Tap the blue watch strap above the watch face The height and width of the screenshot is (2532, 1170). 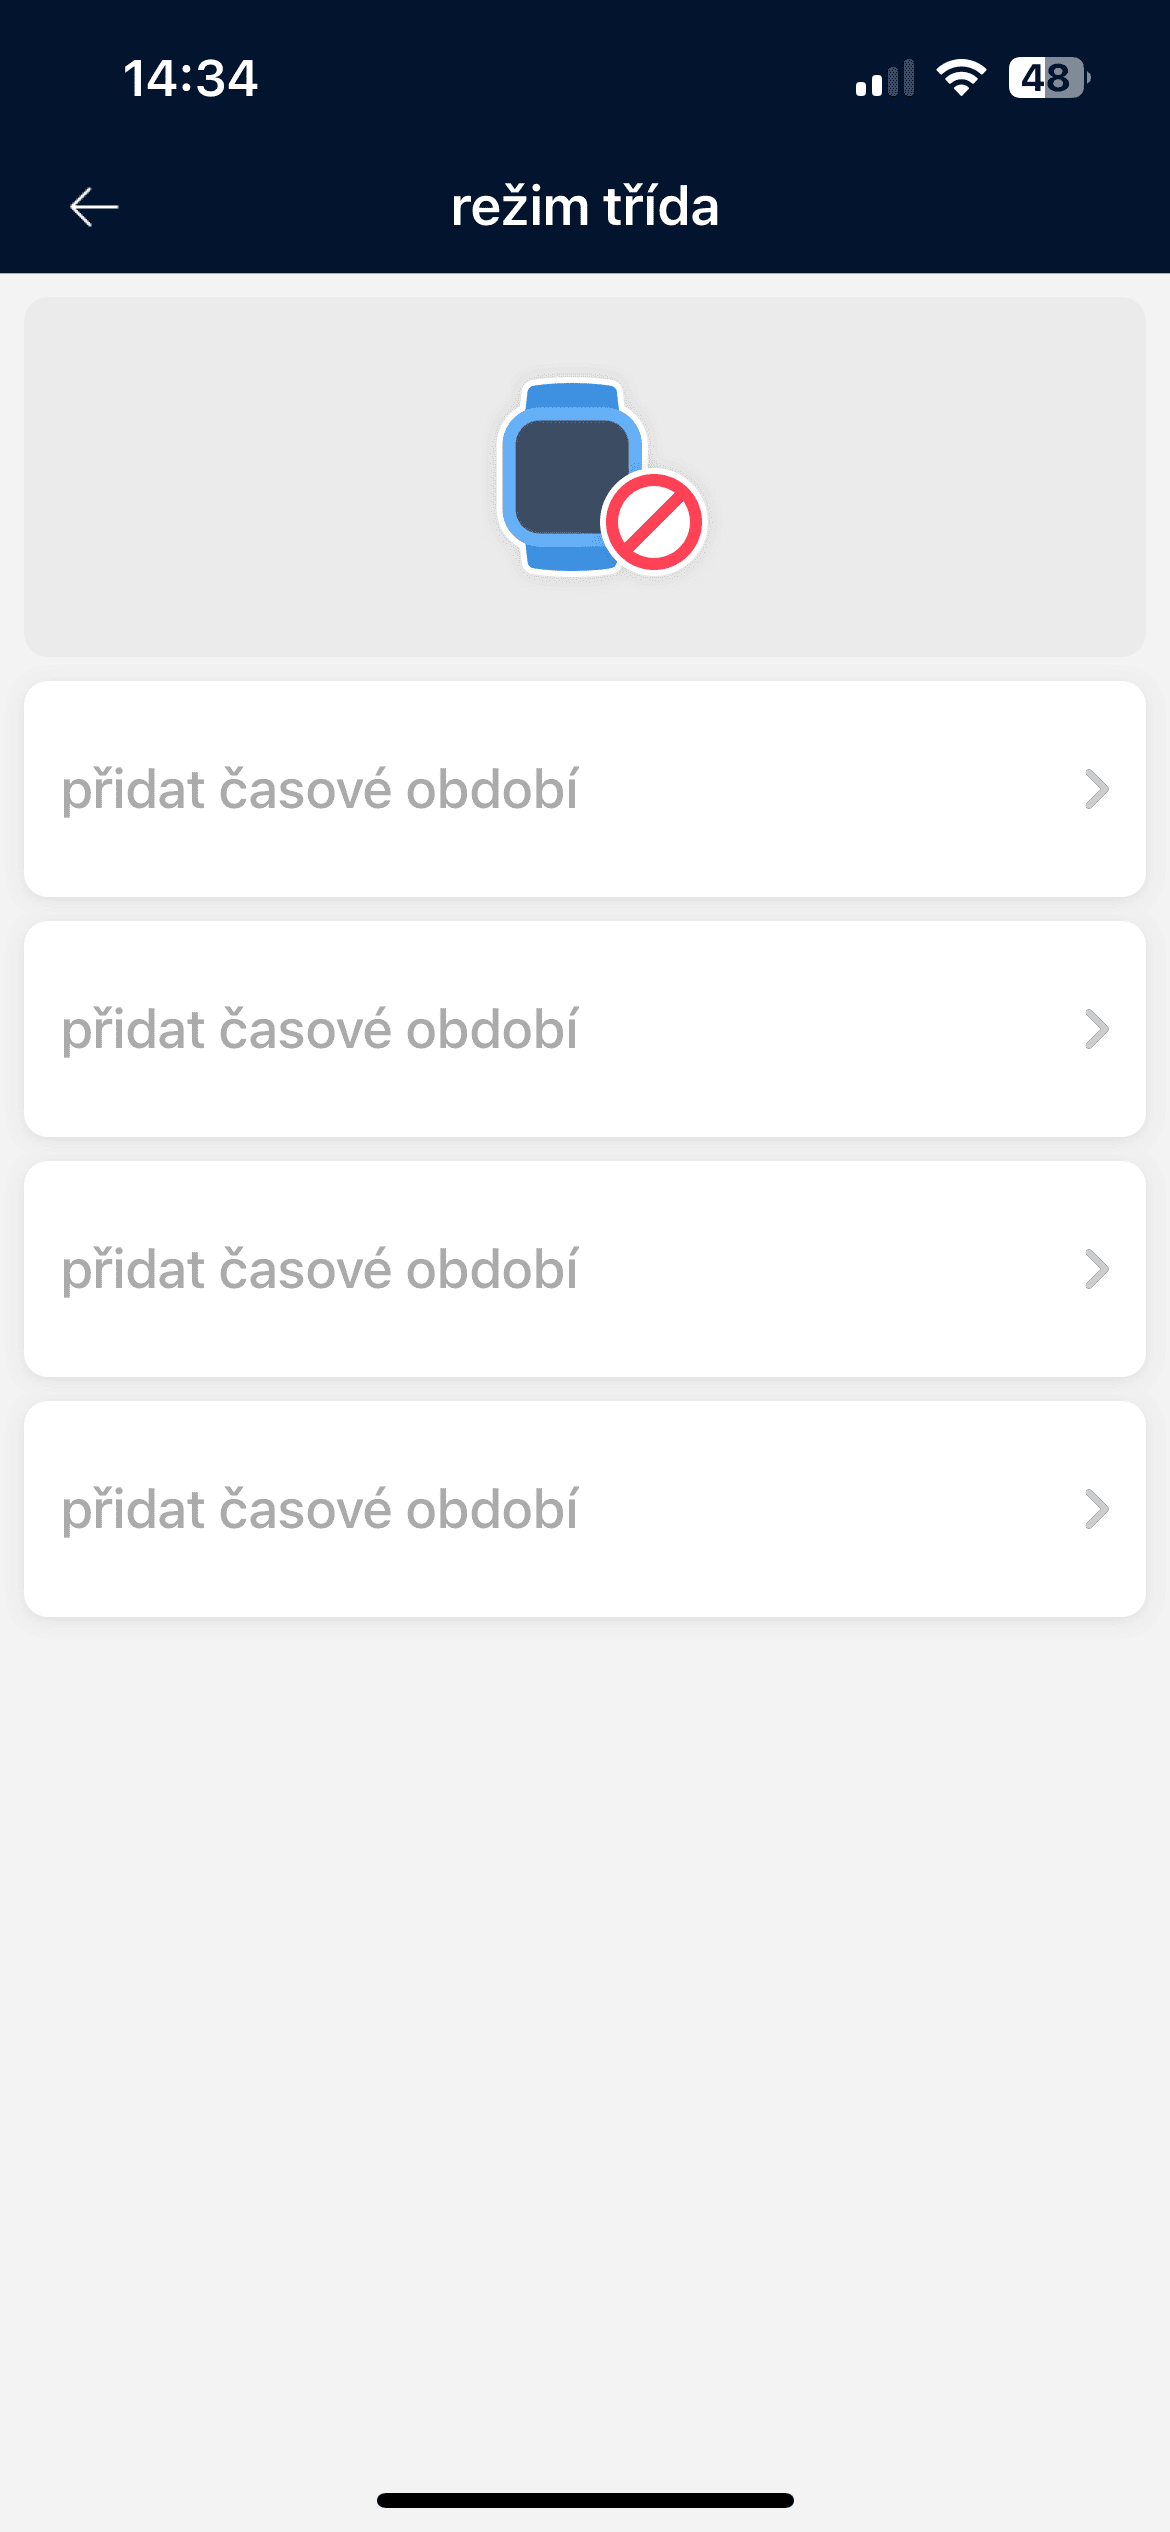coord(572,397)
